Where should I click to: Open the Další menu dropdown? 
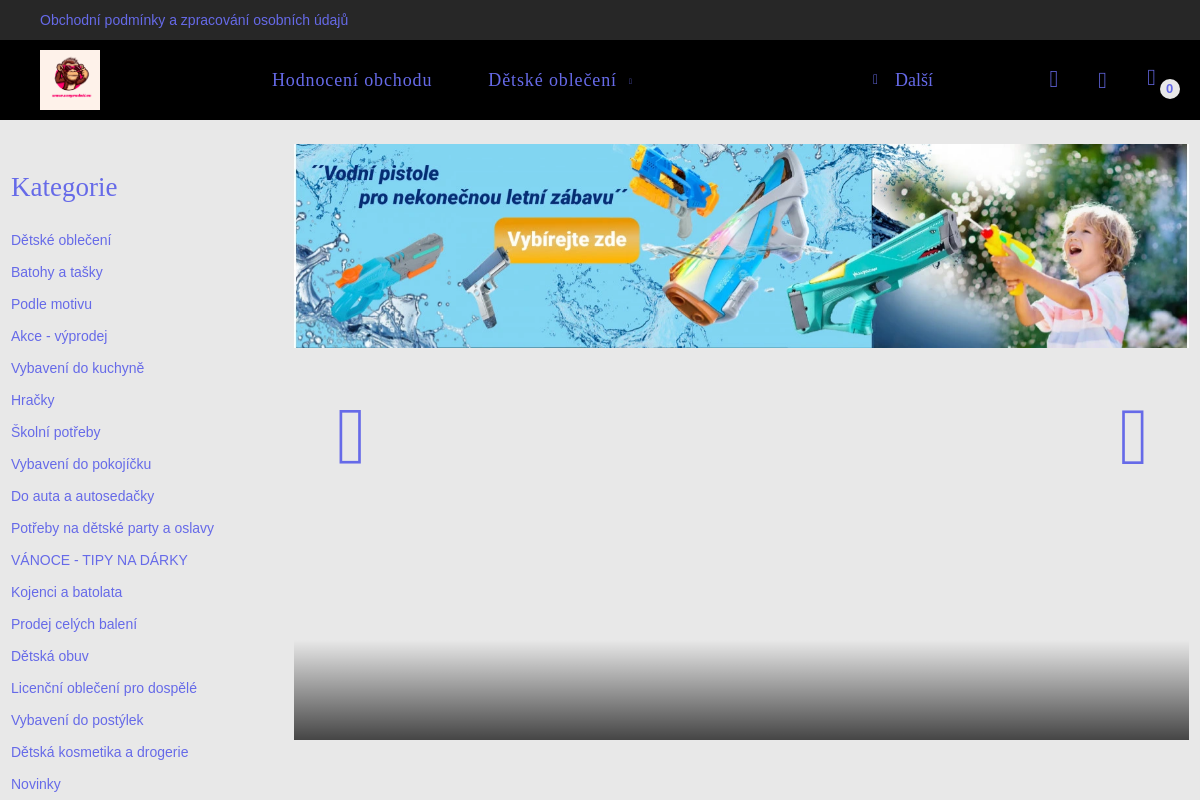(x=903, y=80)
